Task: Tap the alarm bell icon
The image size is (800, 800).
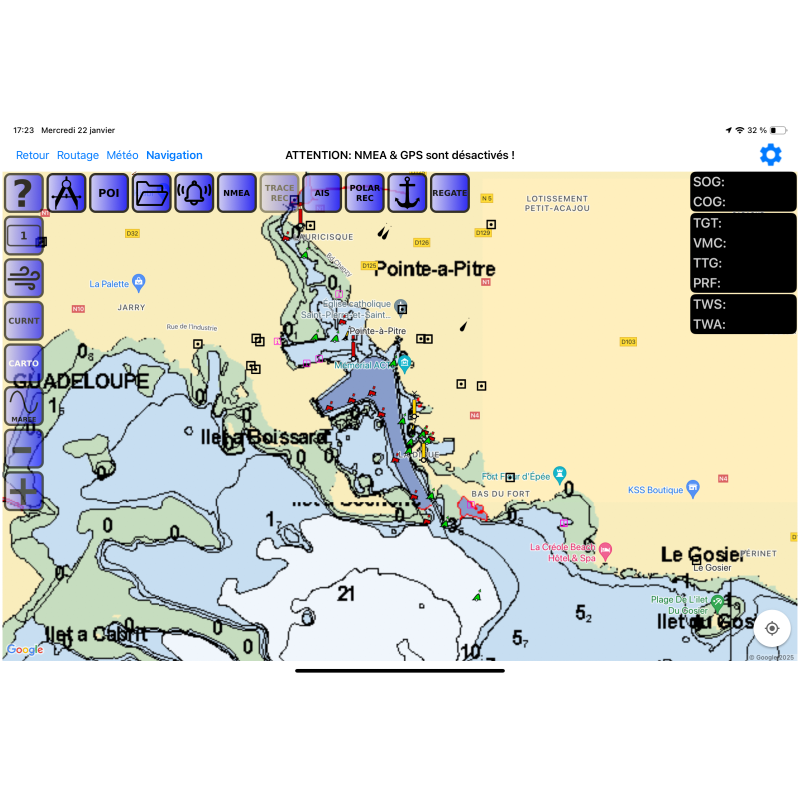Action: pyautogui.click(x=194, y=193)
